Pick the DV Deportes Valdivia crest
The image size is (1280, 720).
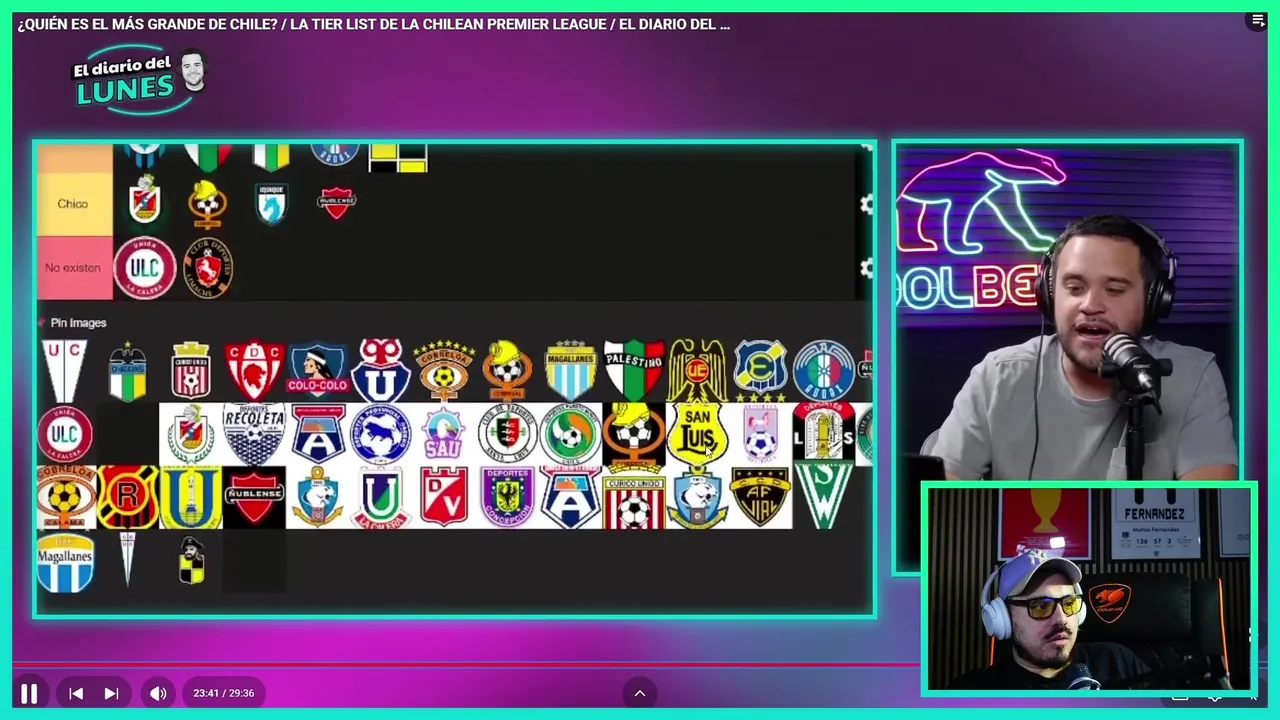pyautogui.click(x=444, y=497)
